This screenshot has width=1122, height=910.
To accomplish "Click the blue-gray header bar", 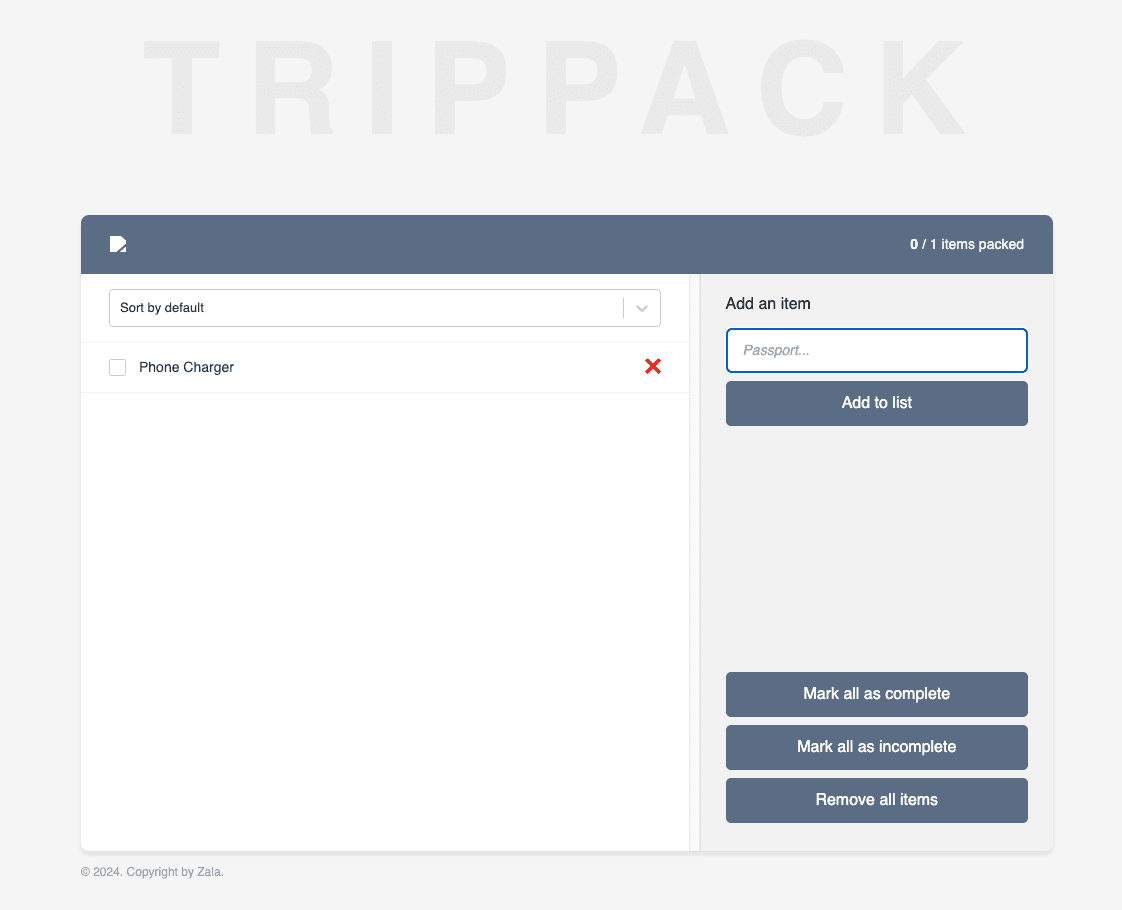I will (x=500, y=244).
